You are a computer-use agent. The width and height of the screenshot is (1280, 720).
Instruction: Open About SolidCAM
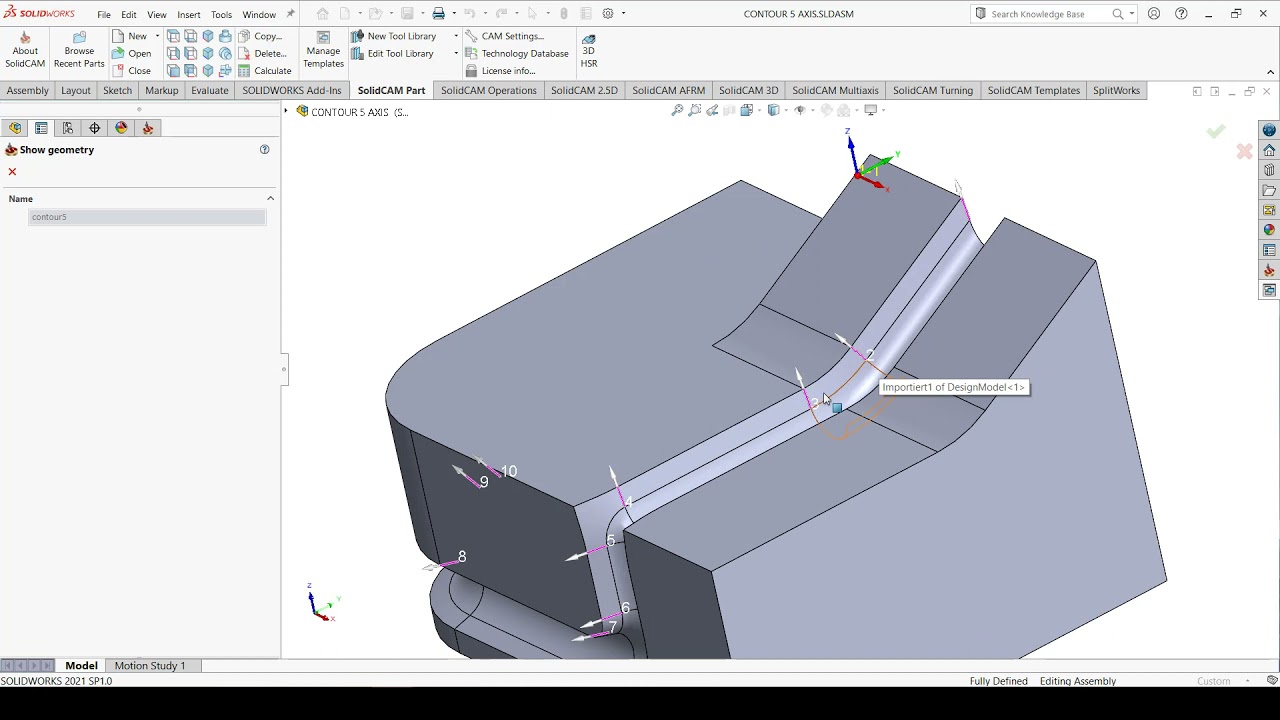25,50
